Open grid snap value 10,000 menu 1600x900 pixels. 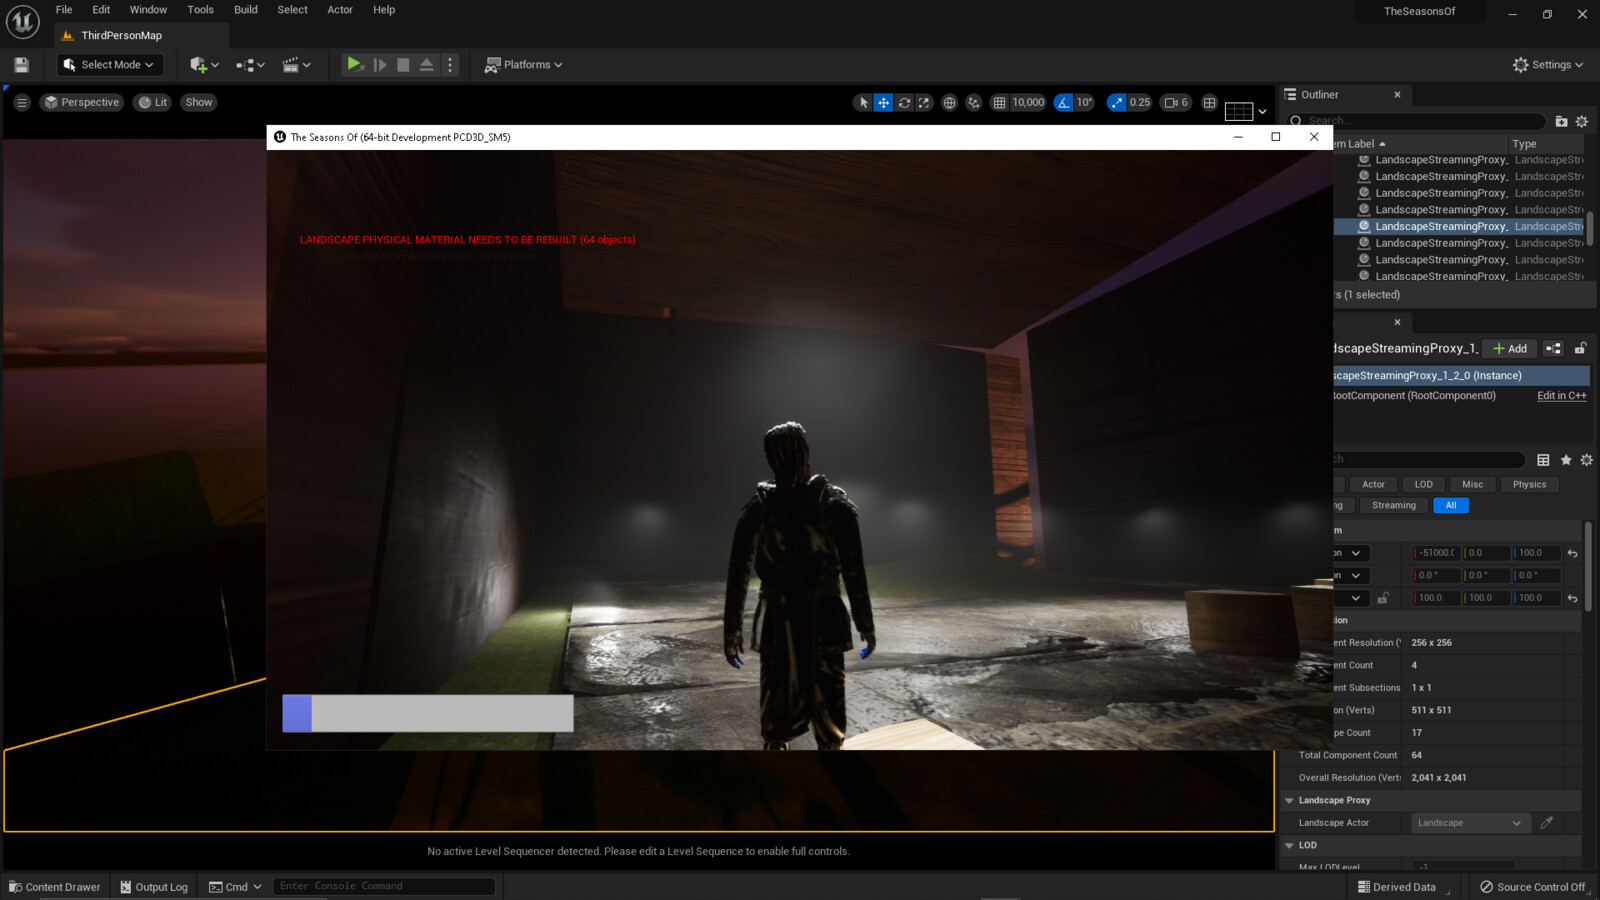1028,102
